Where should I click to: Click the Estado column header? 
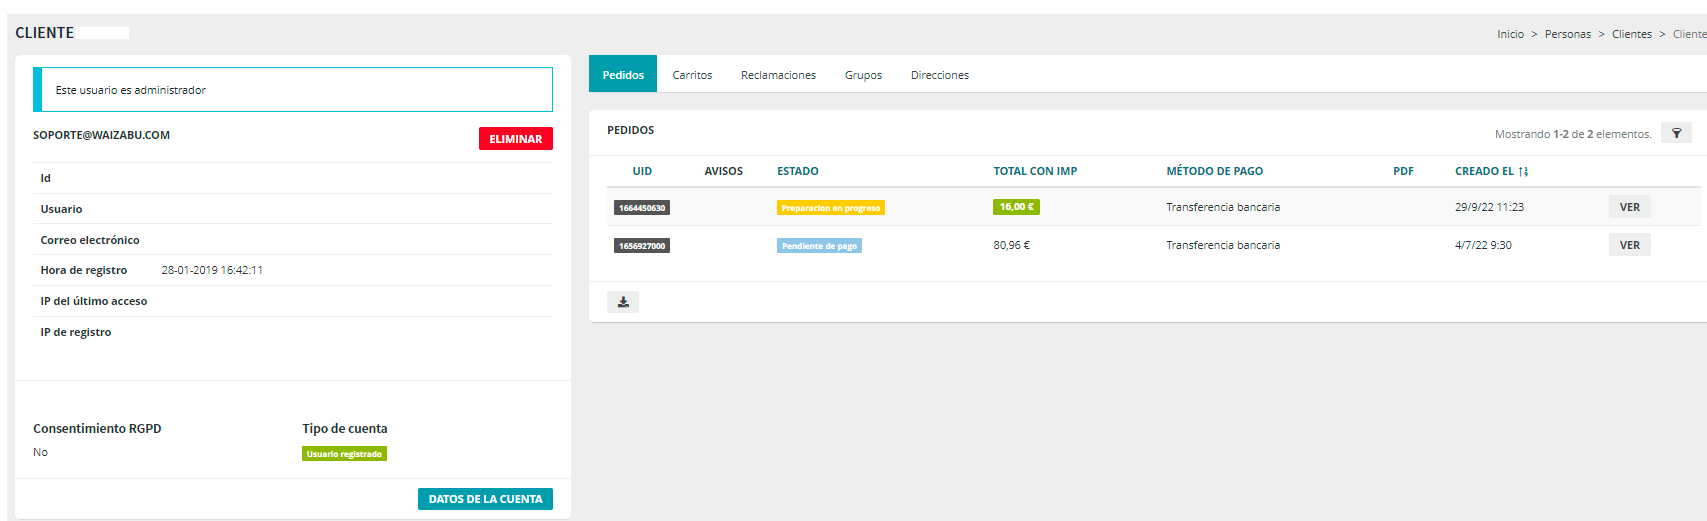pyautogui.click(x=797, y=171)
